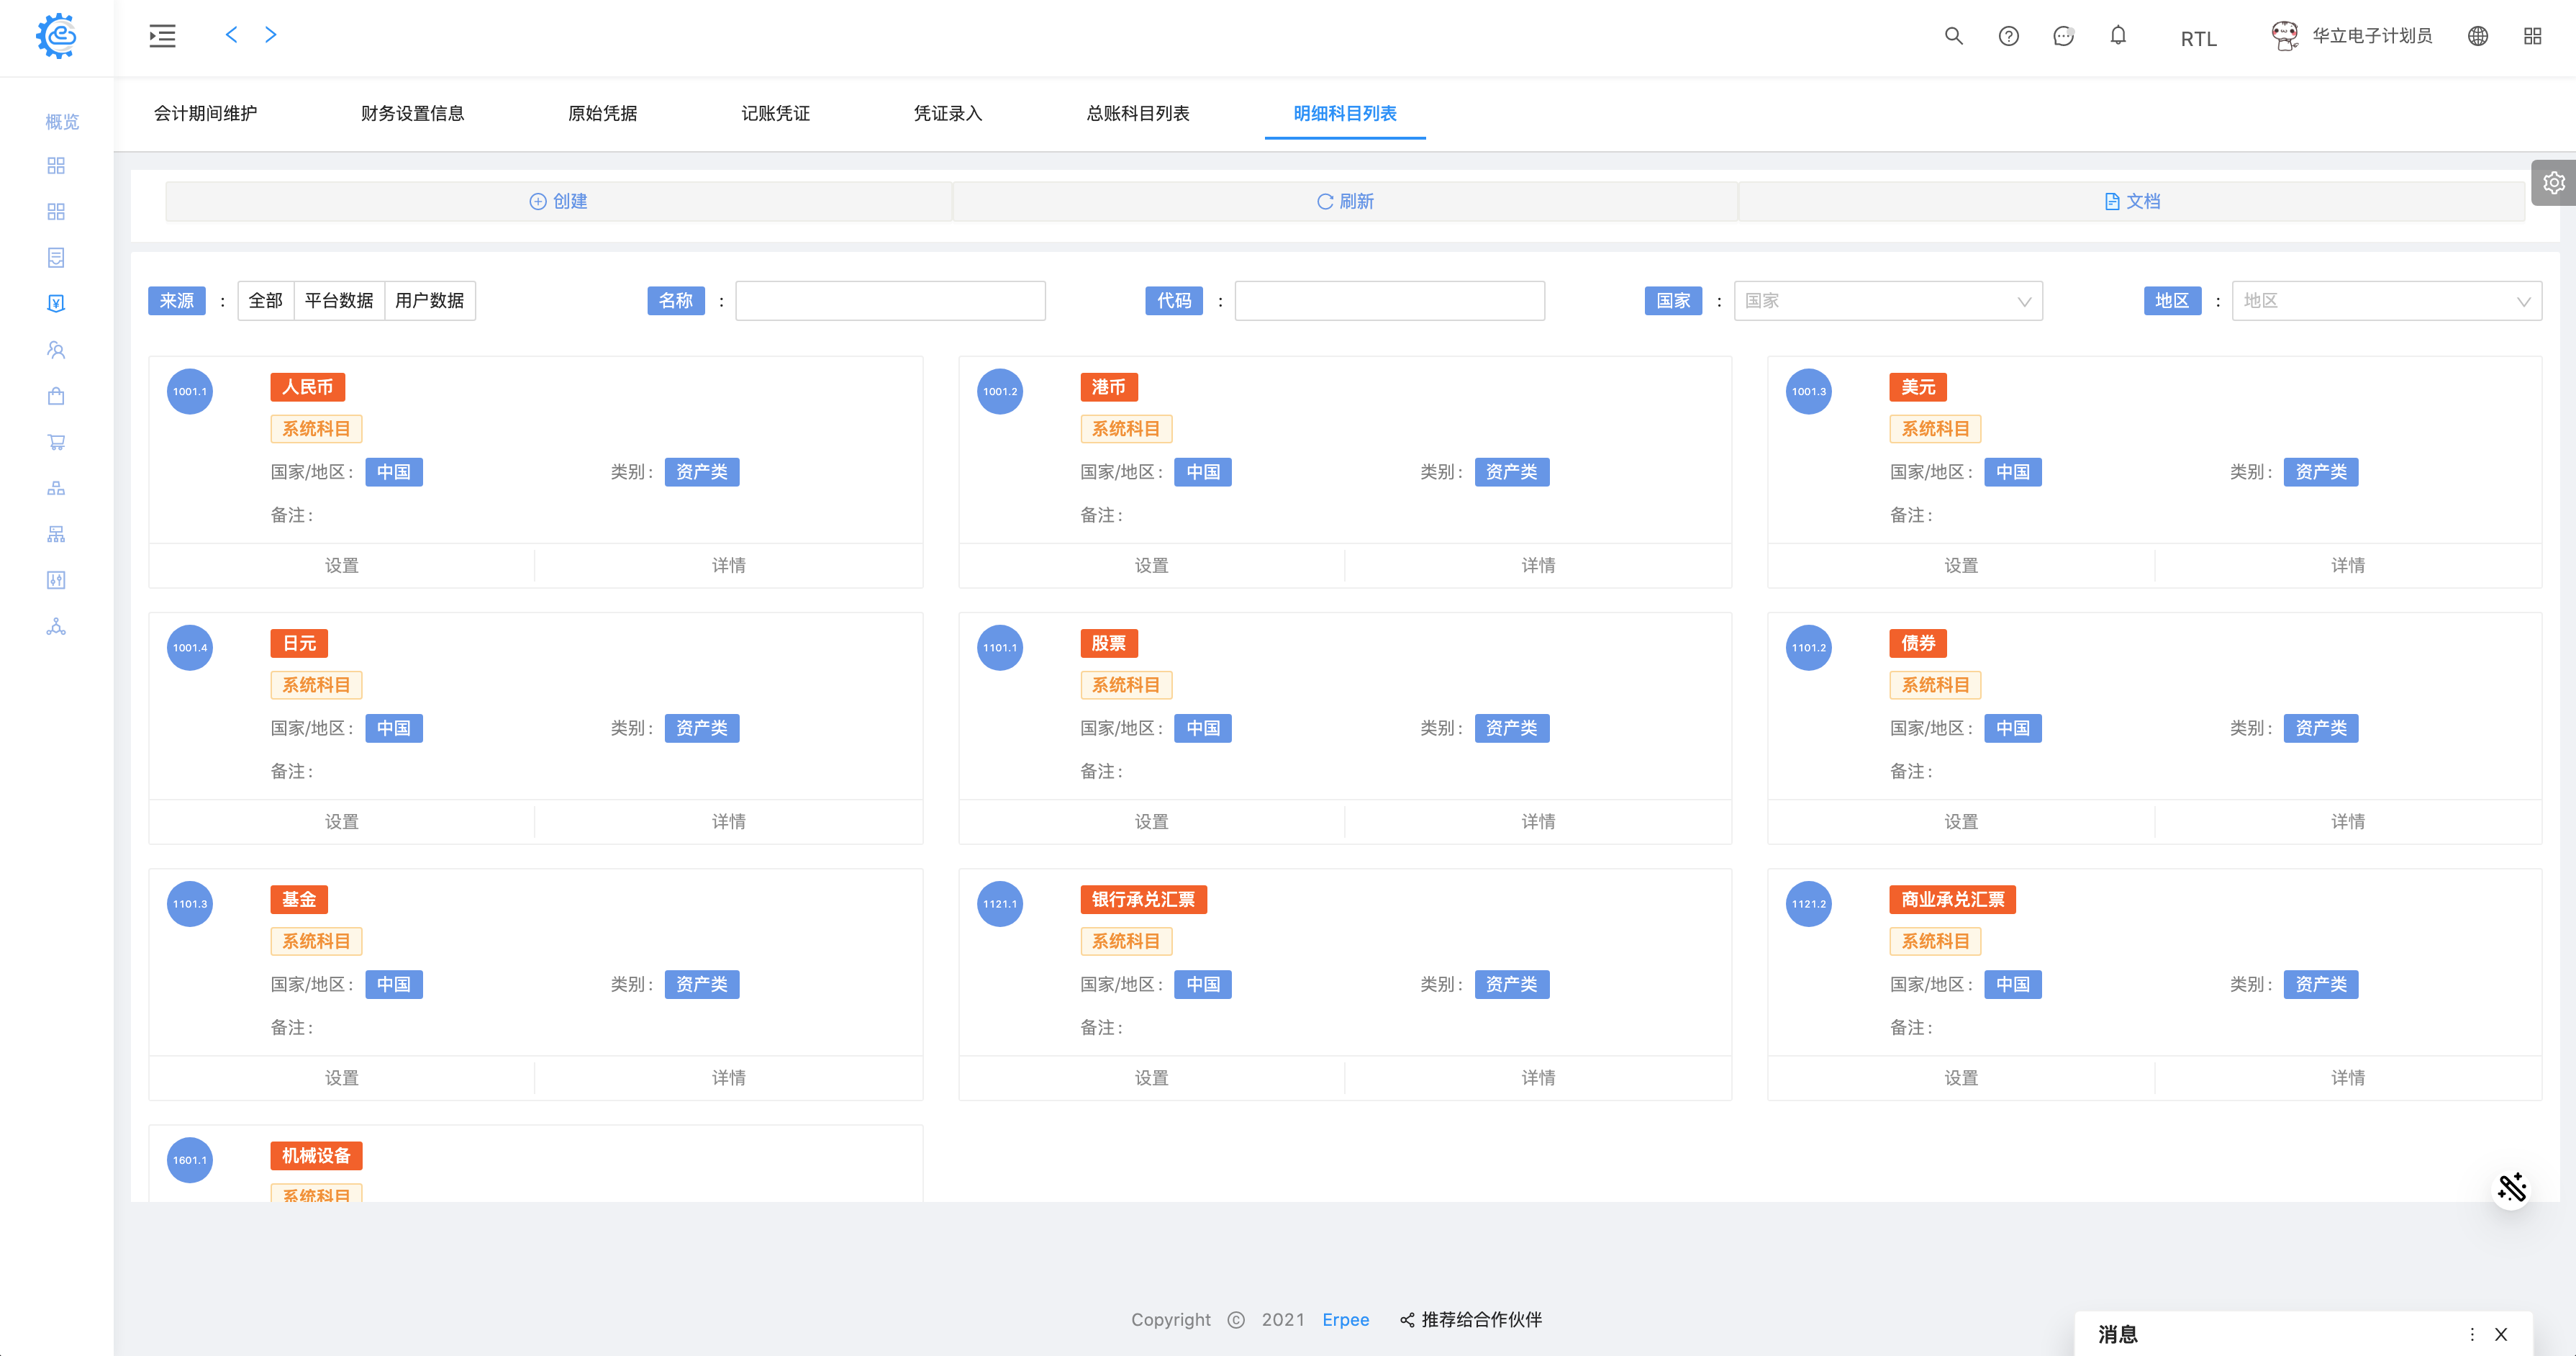Select the 用户数据 source filter
The height and width of the screenshot is (1356, 2576).
[x=429, y=300]
